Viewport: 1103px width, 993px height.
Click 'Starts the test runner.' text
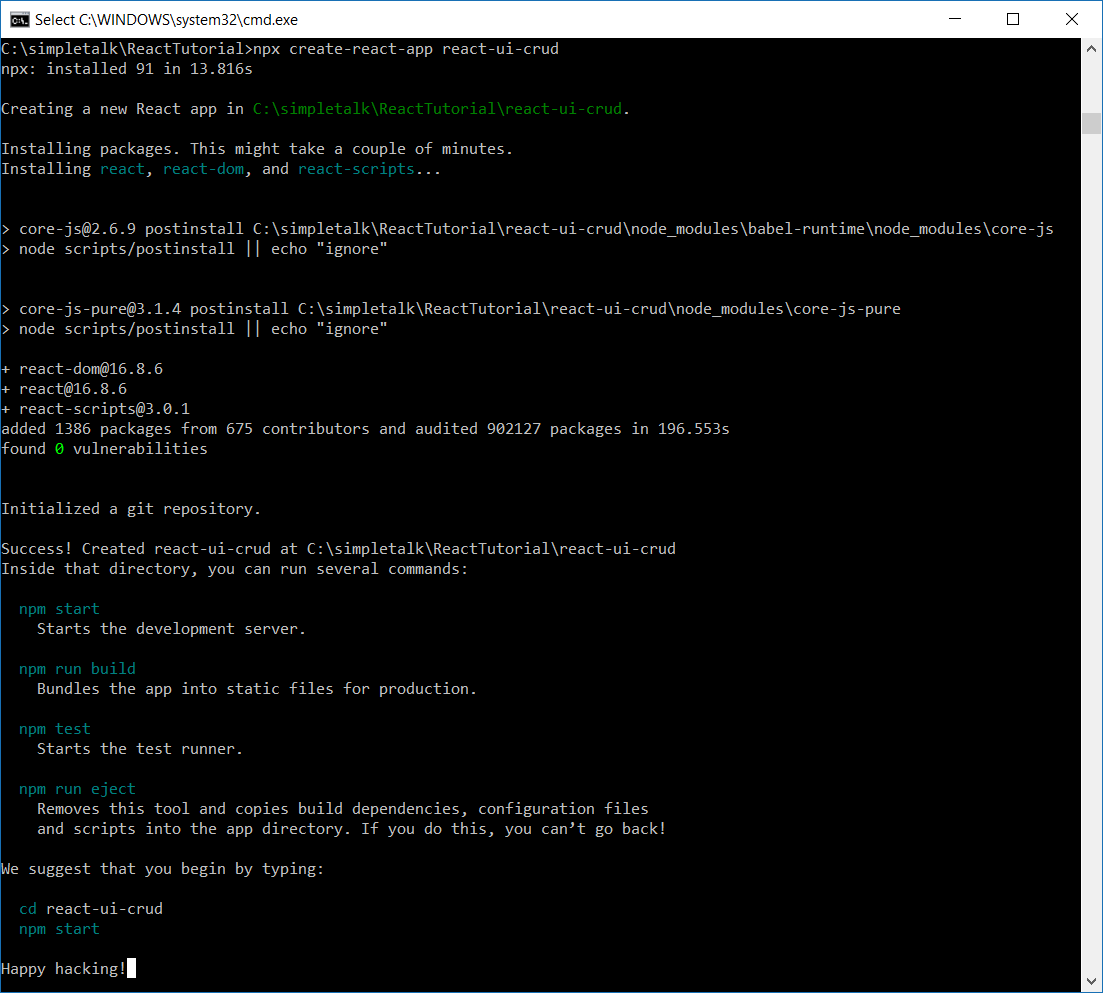point(140,749)
